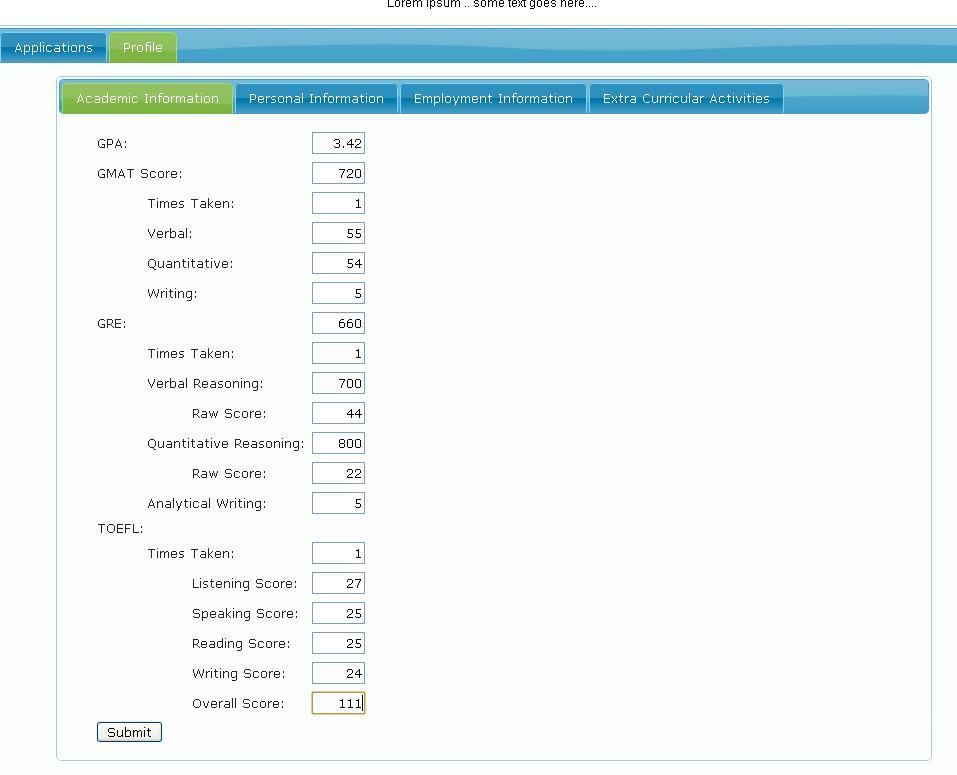
Task: Focus the Speaking Score input field
Action: pyautogui.click(x=338, y=613)
